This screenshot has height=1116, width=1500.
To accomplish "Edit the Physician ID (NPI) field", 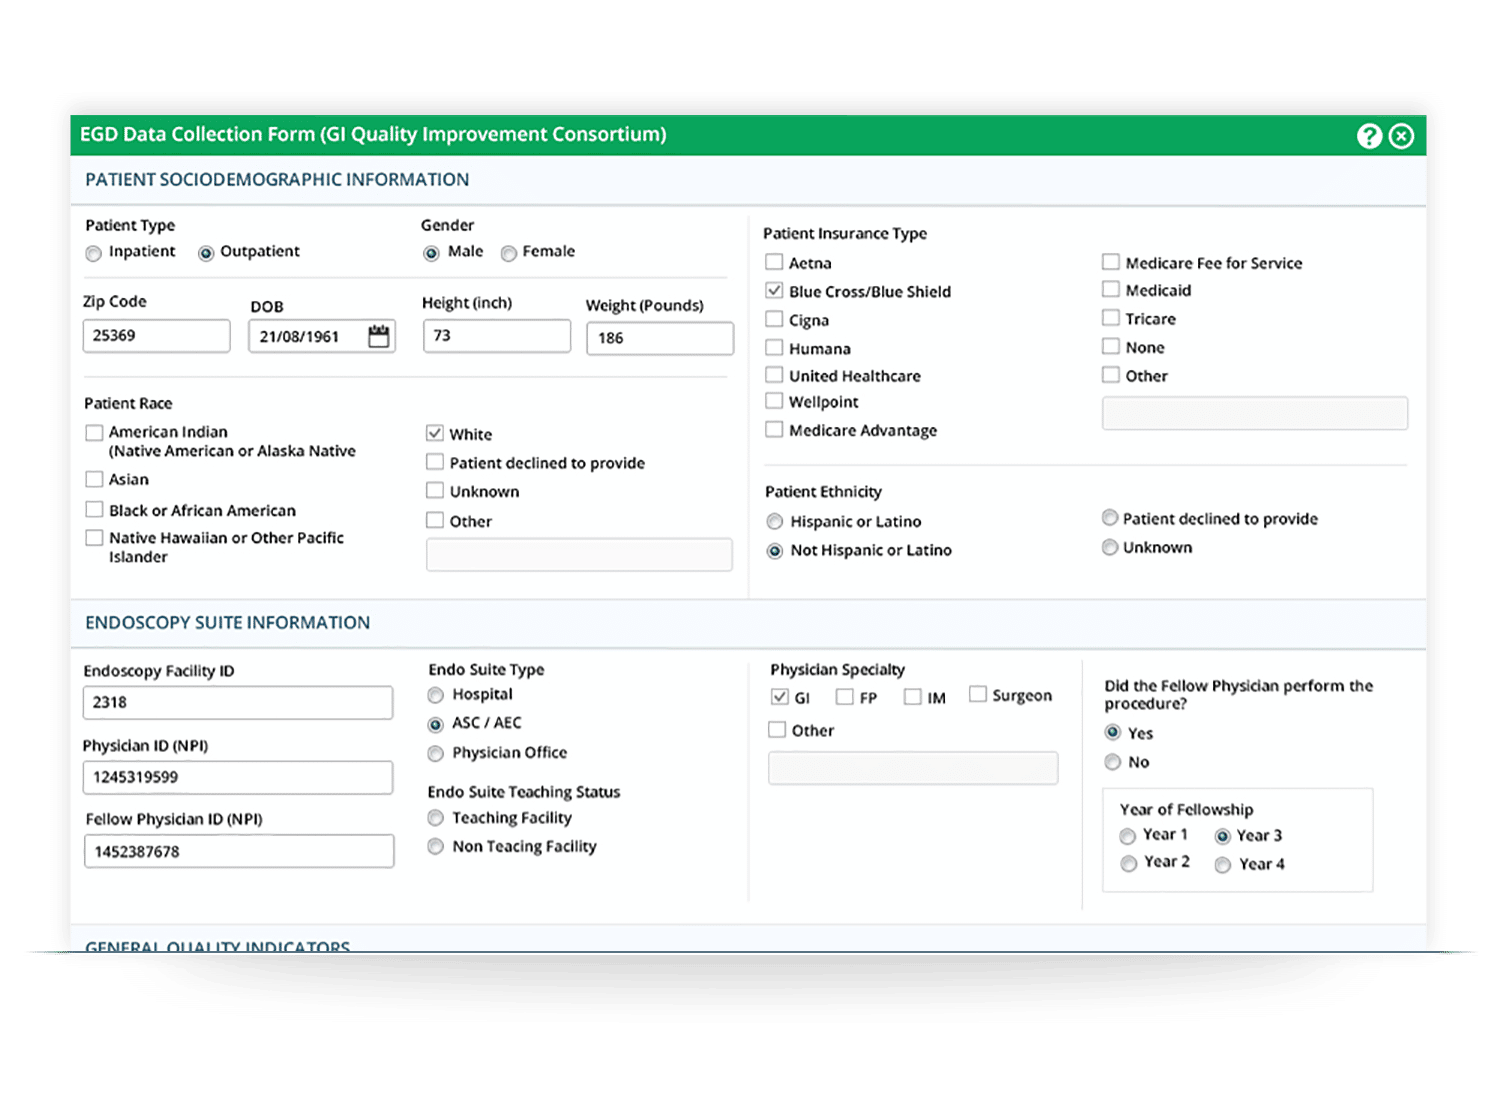I will [x=238, y=778].
